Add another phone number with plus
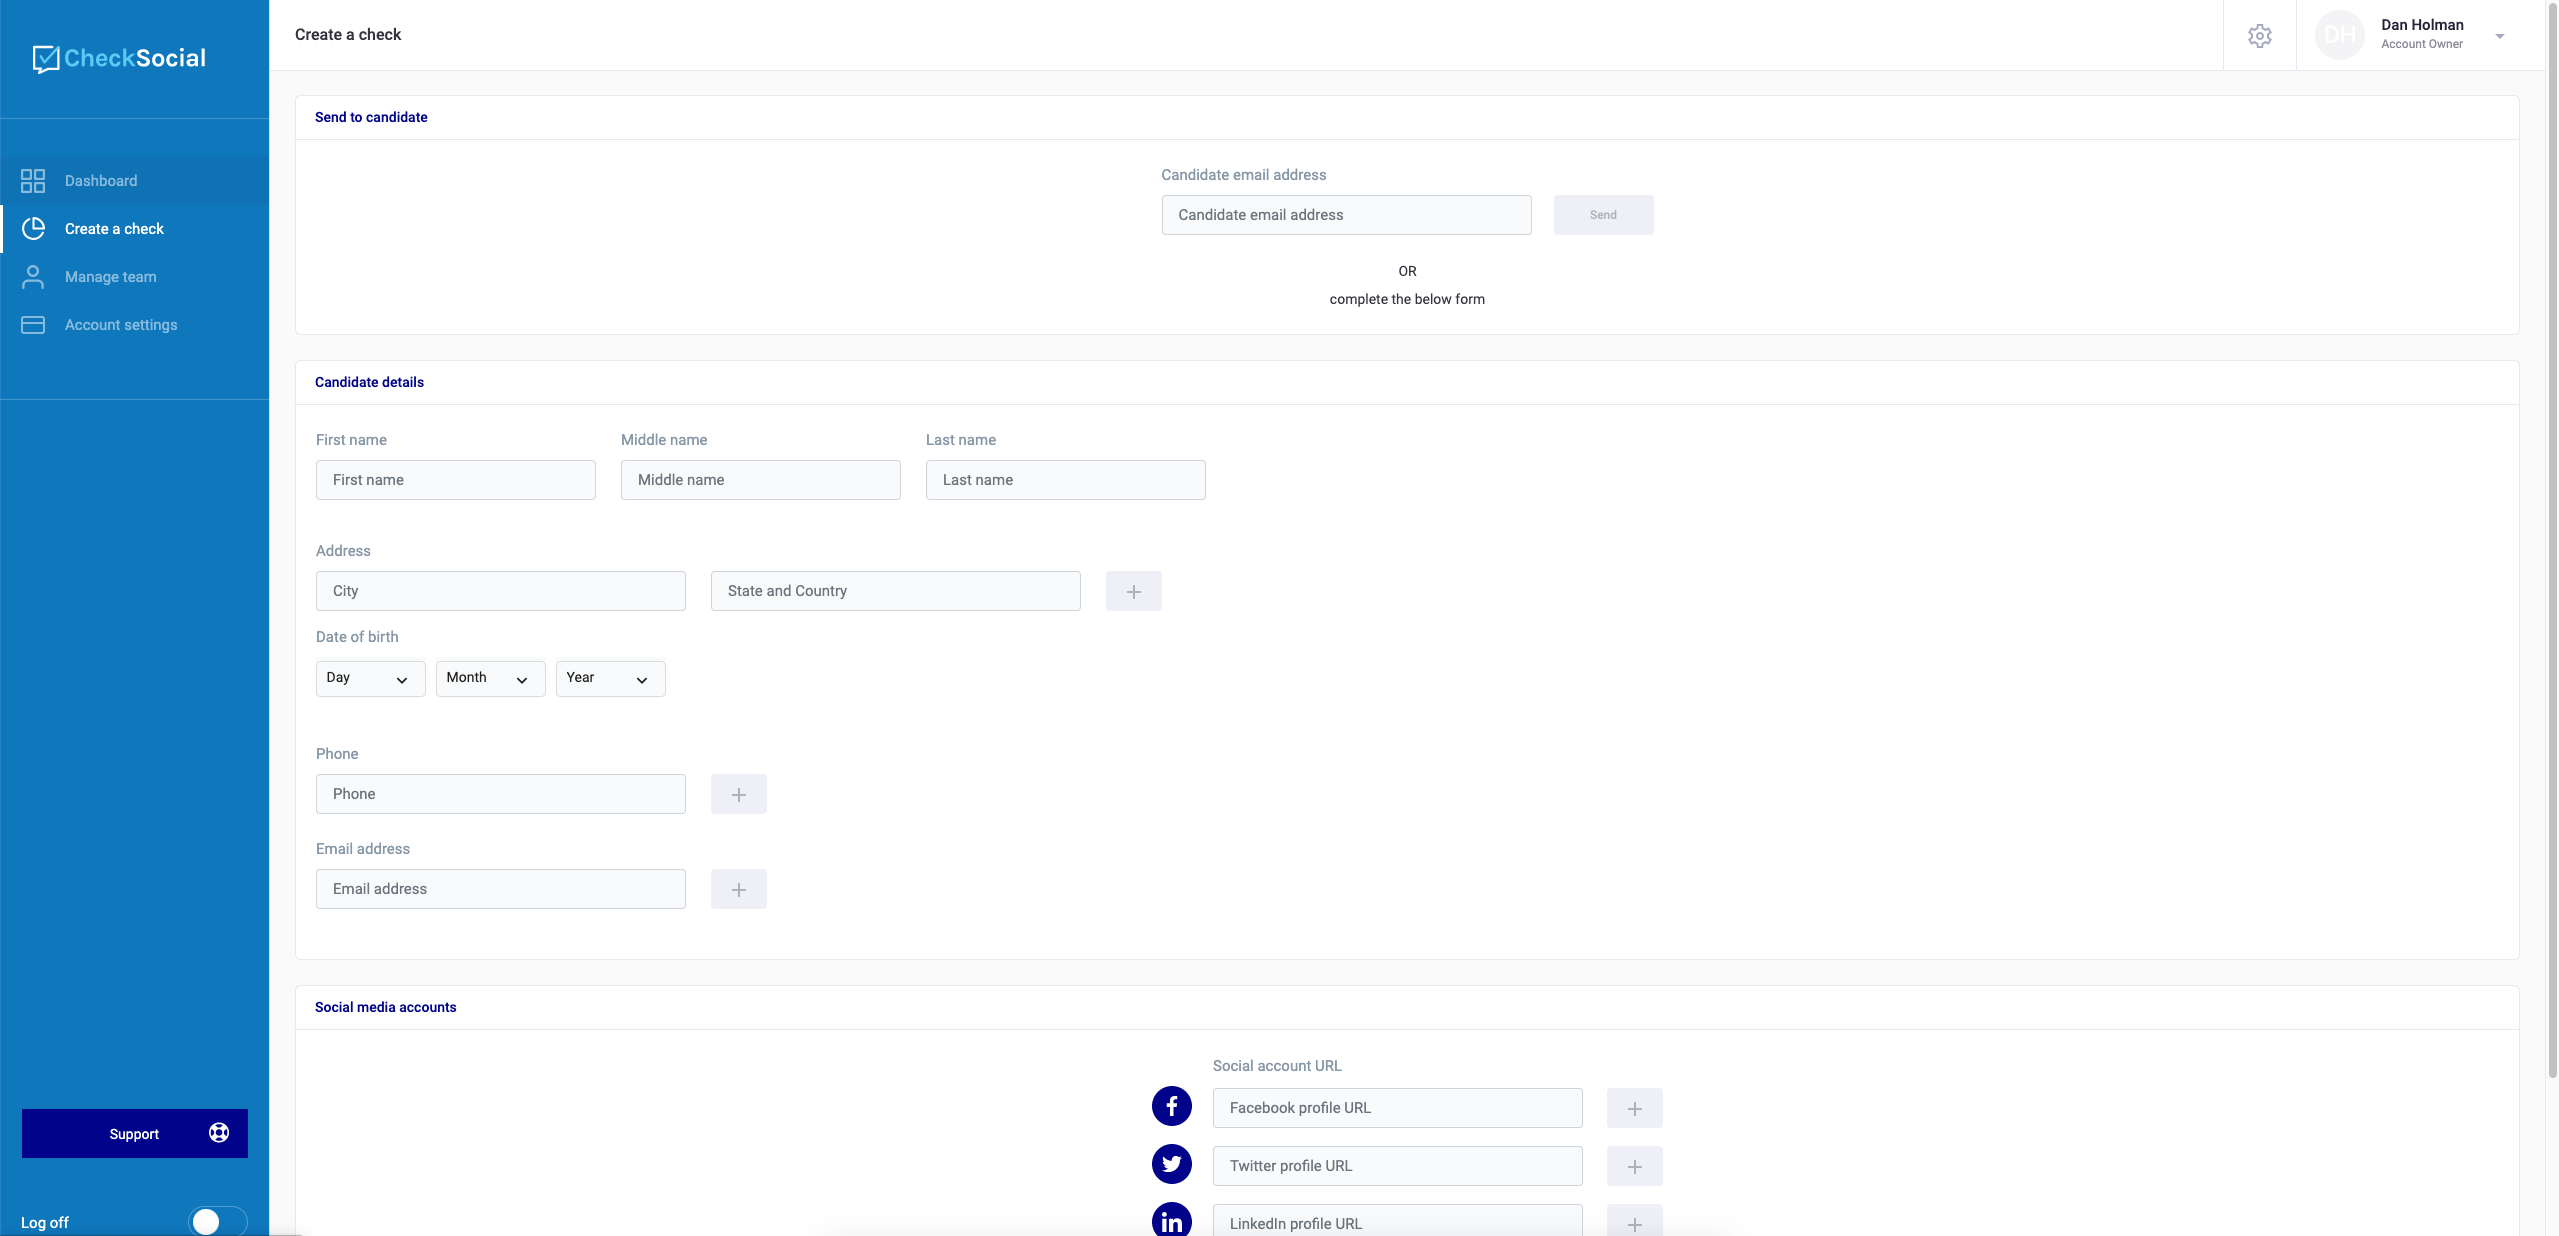Image resolution: width=2559 pixels, height=1236 pixels. coord(738,794)
